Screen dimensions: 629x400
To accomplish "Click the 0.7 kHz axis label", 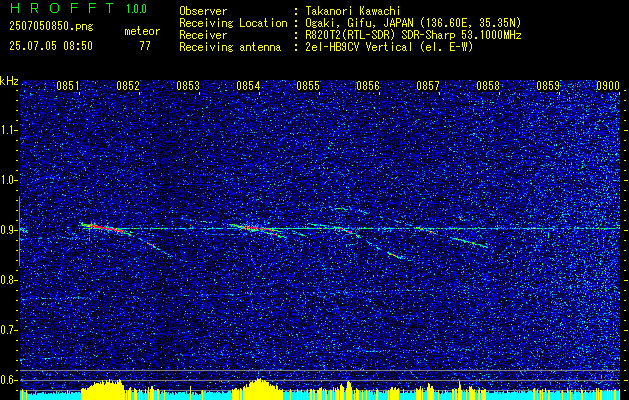I will [x=9, y=330].
